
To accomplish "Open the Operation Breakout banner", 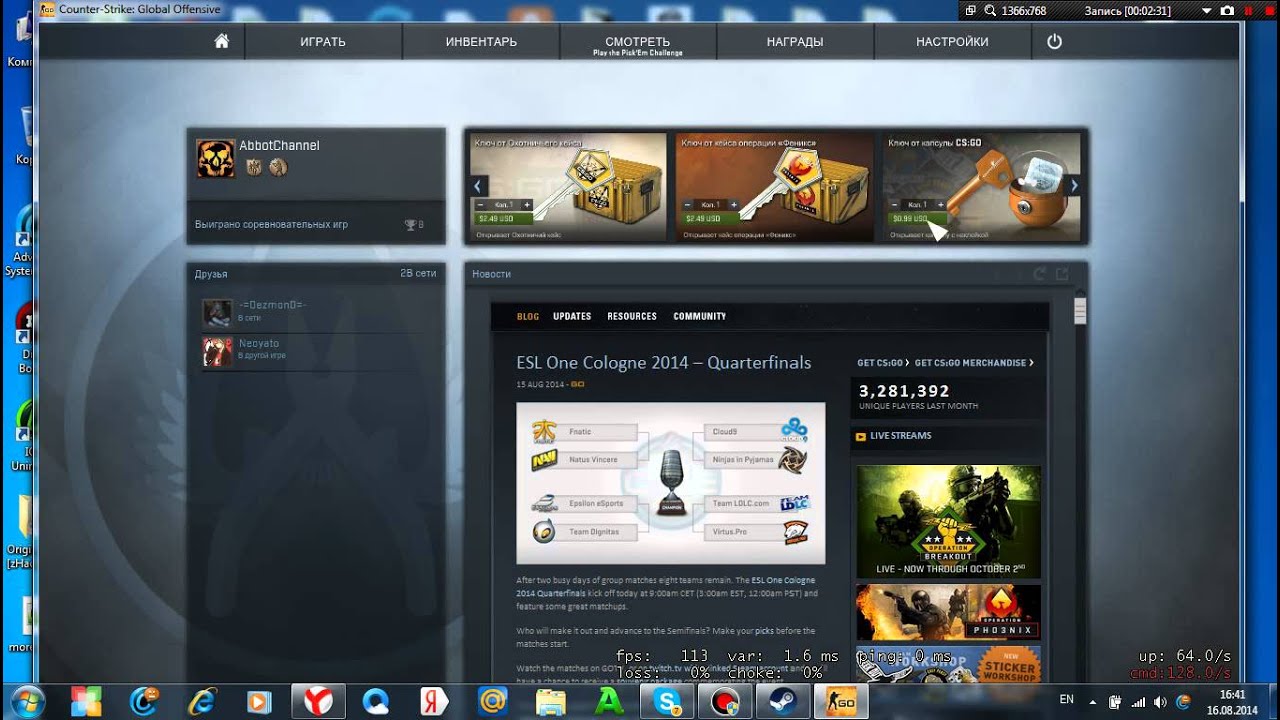I will [948, 522].
